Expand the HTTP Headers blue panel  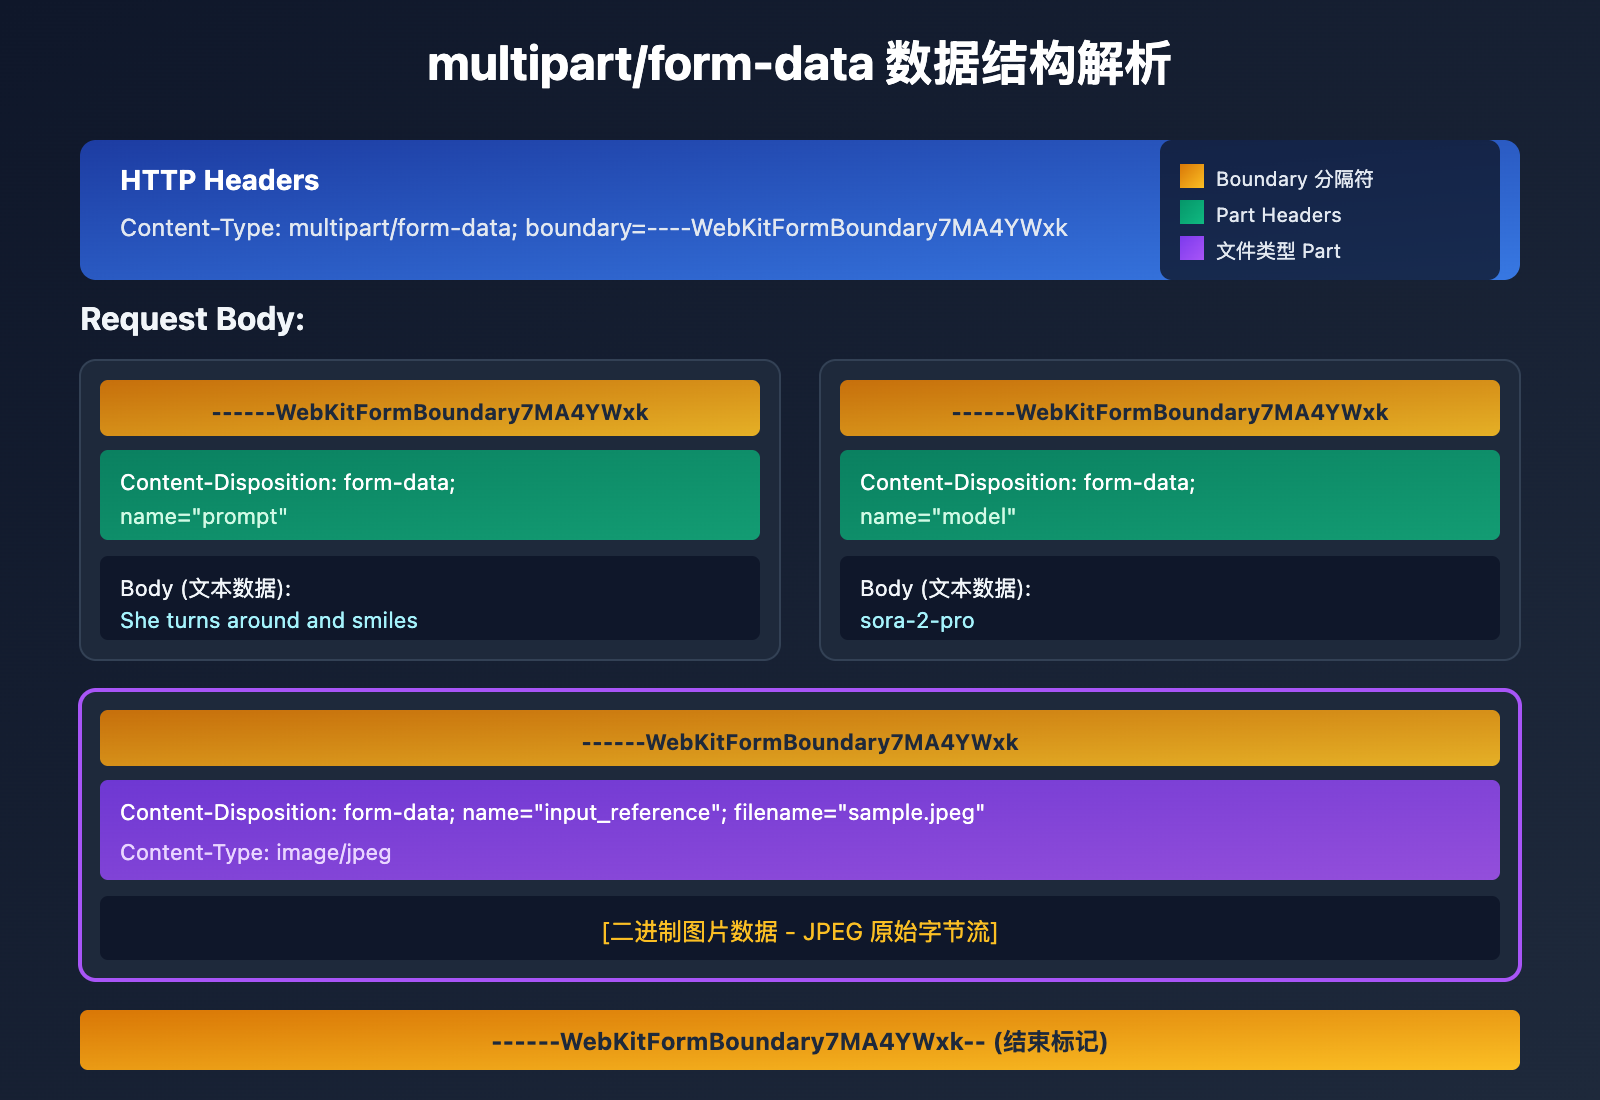(x=620, y=210)
